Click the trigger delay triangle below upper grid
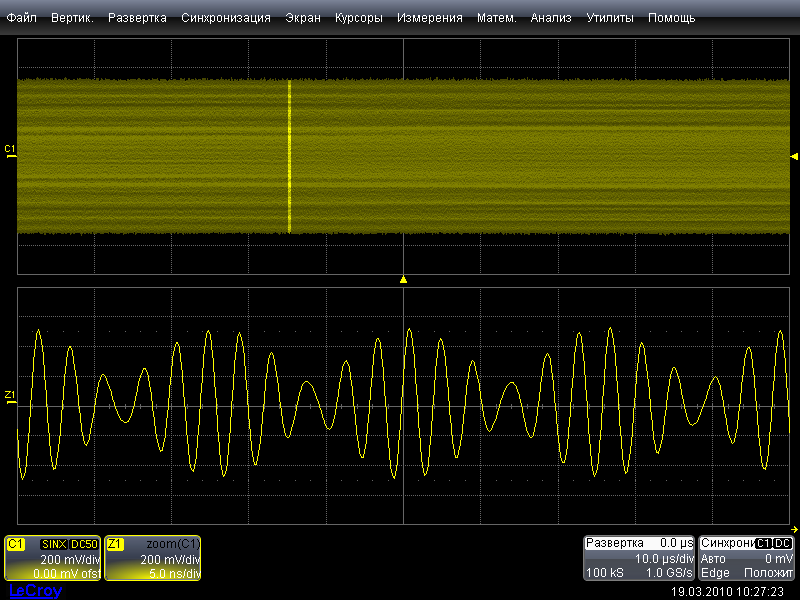This screenshot has width=800, height=600. point(403,280)
